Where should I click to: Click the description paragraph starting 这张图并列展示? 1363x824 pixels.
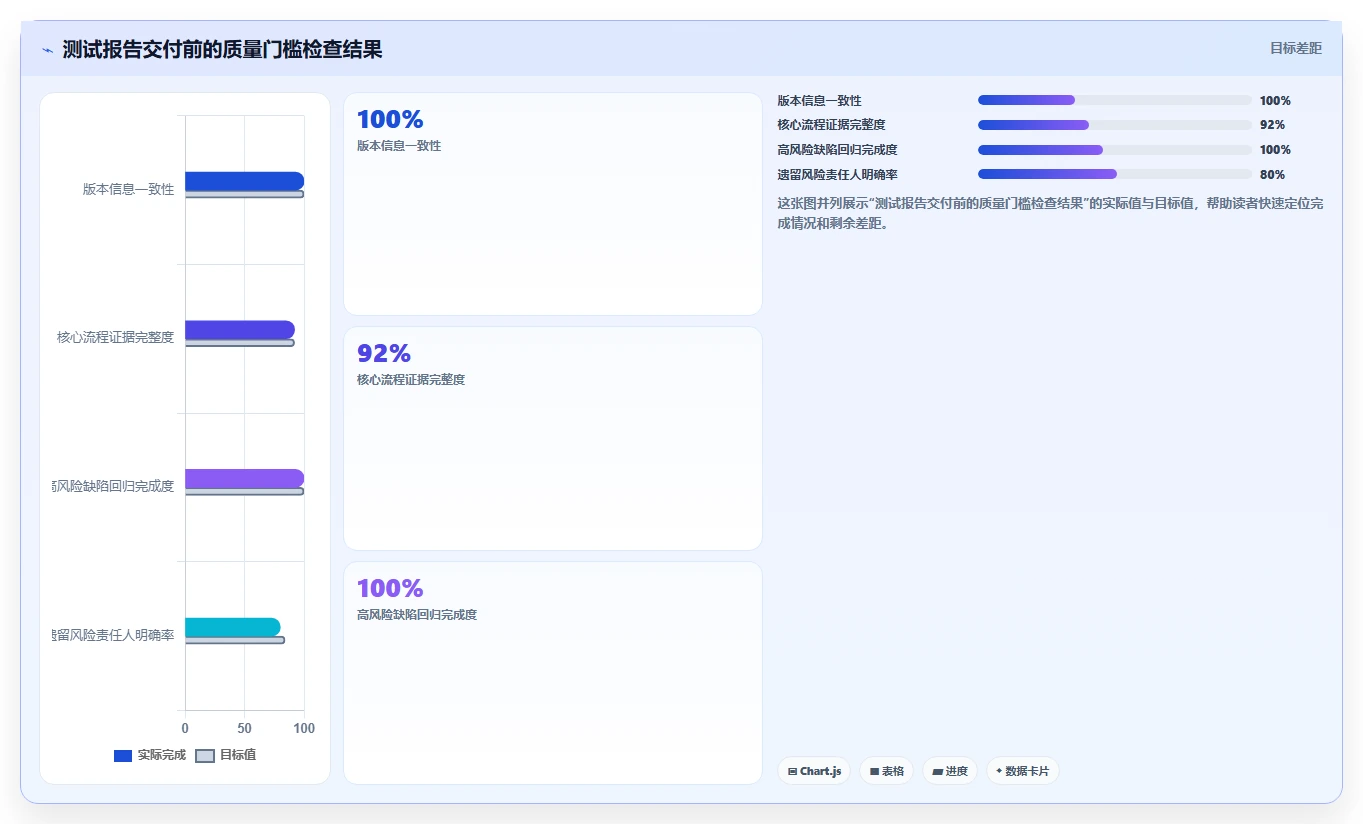(1050, 213)
